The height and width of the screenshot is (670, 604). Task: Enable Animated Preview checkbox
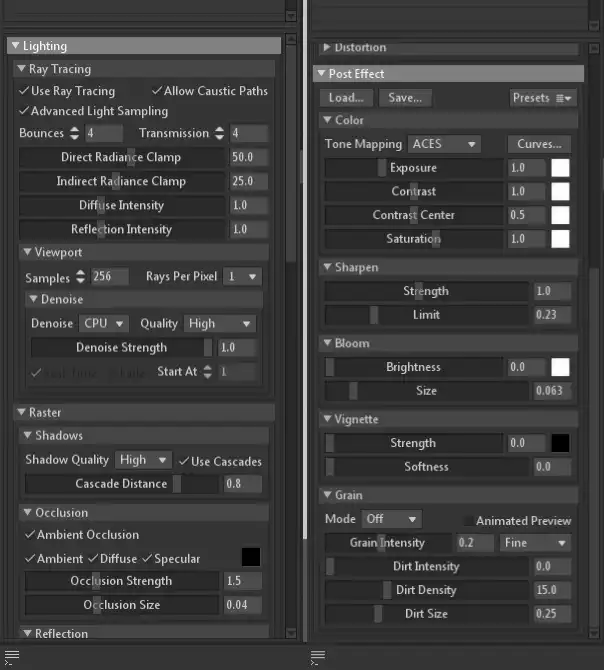(x=469, y=521)
